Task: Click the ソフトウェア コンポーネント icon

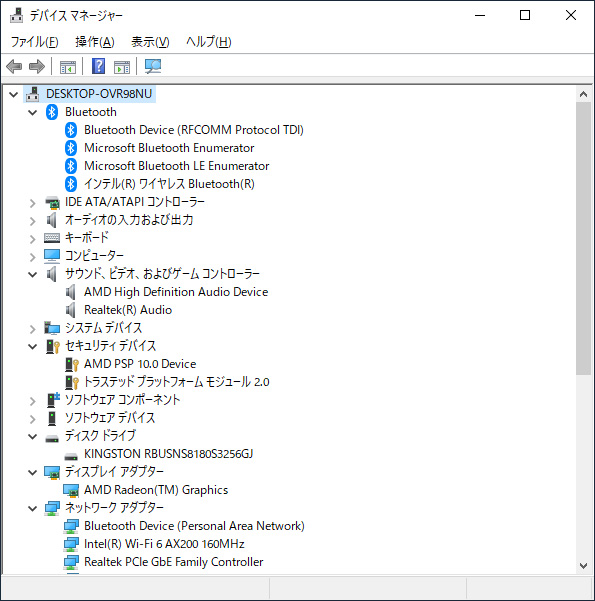Action: (x=53, y=400)
